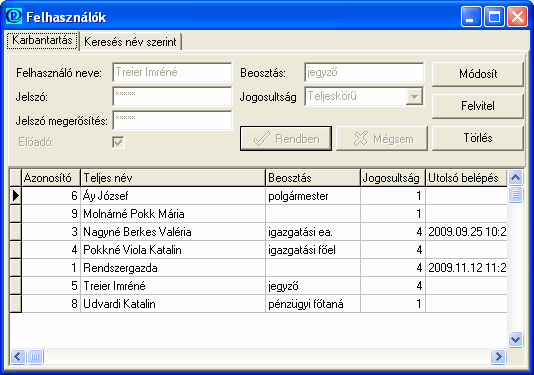
Task: Click the 2009.09.25 last login cell
Action: (x=466, y=232)
